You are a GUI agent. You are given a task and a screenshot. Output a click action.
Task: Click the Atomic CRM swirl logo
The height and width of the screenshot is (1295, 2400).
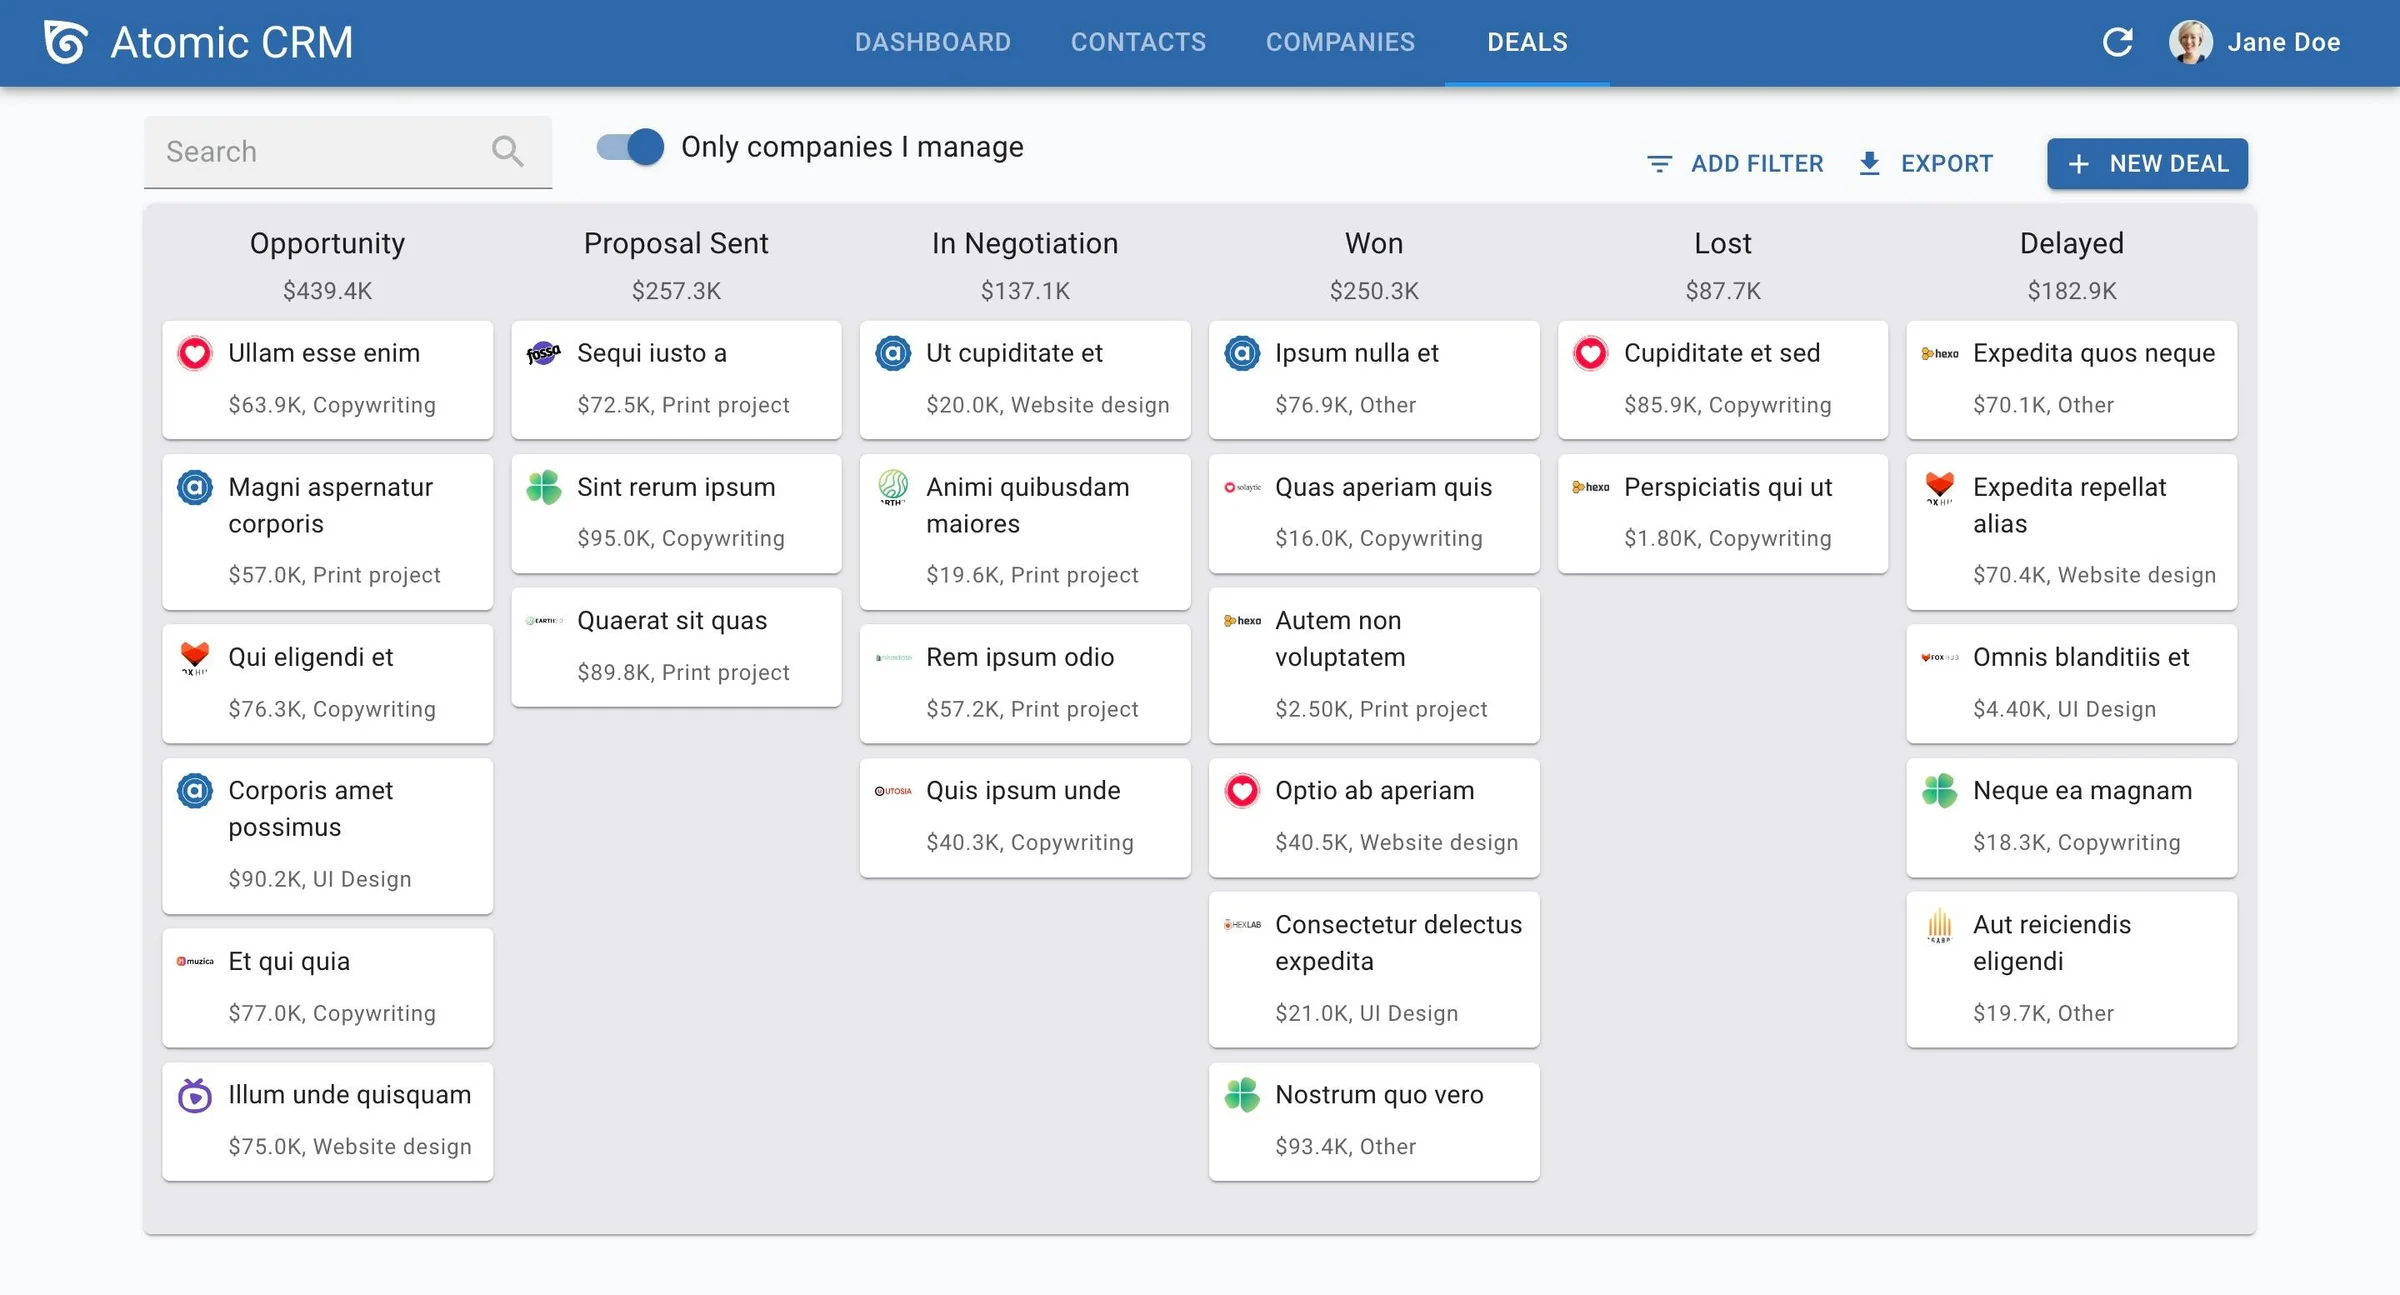66,42
